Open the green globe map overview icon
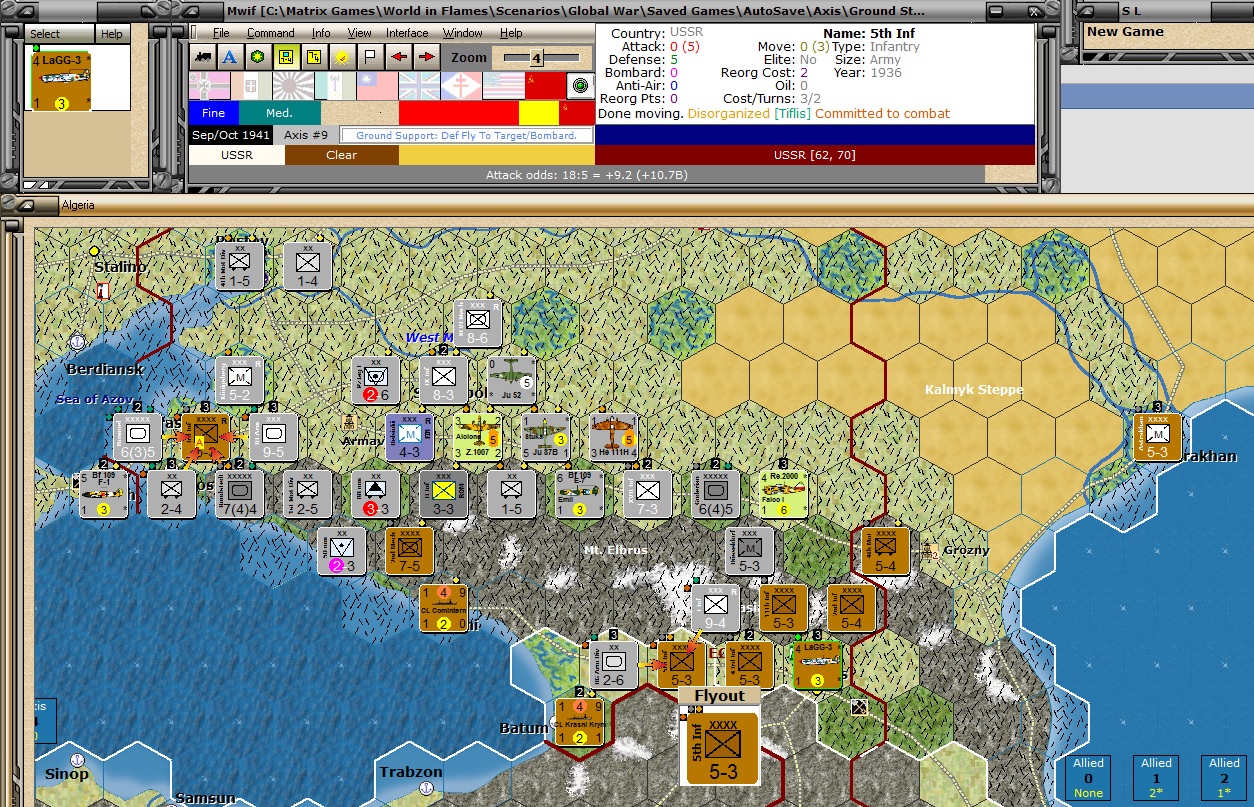The image size is (1254, 807). 256,57
